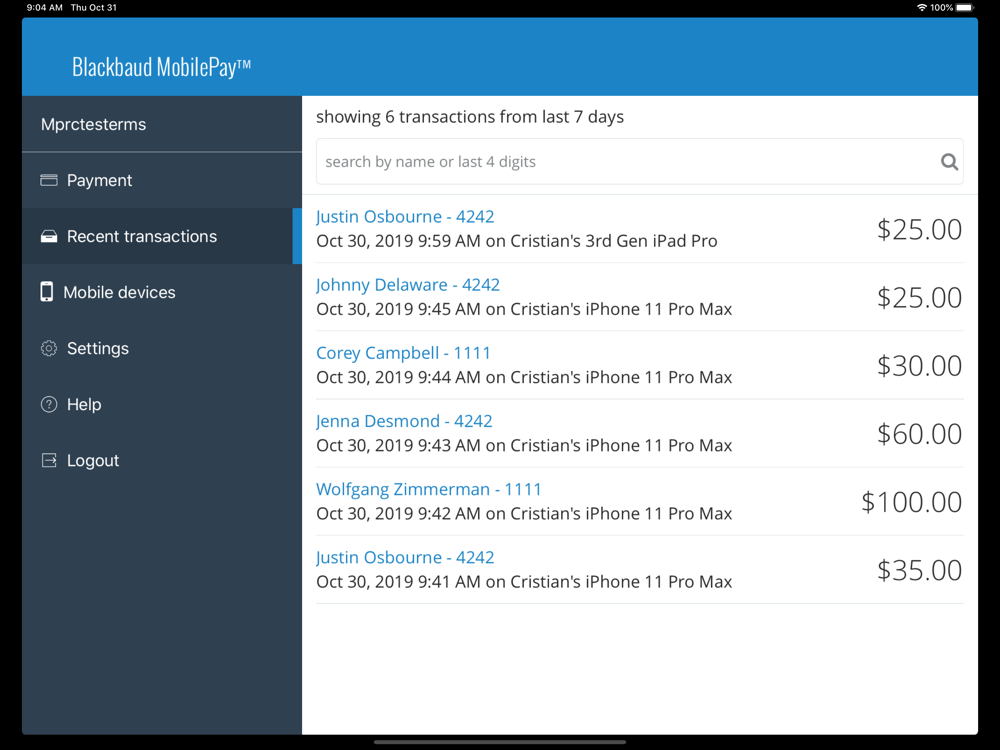1000x750 pixels.
Task: Click the 'Oct 30, 2019 9:43 AM' detail line
Action: (524, 446)
